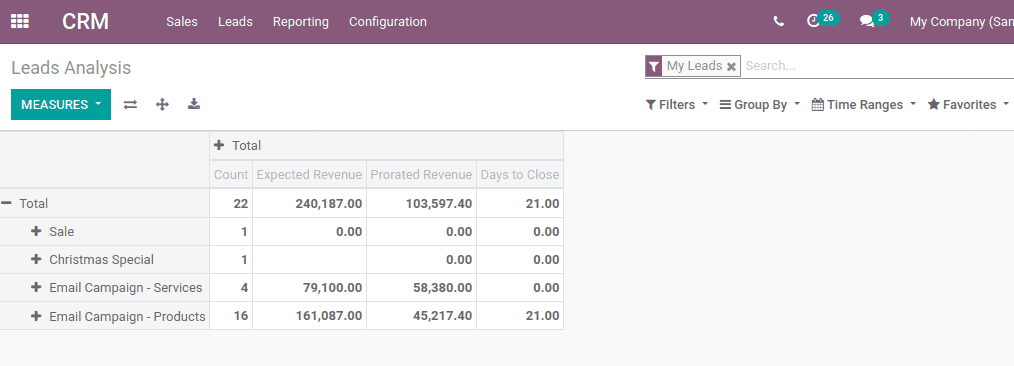Click the 103,597.40 total prorated revenue cell
The width and height of the screenshot is (1014, 366).
[x=421, y=203]
